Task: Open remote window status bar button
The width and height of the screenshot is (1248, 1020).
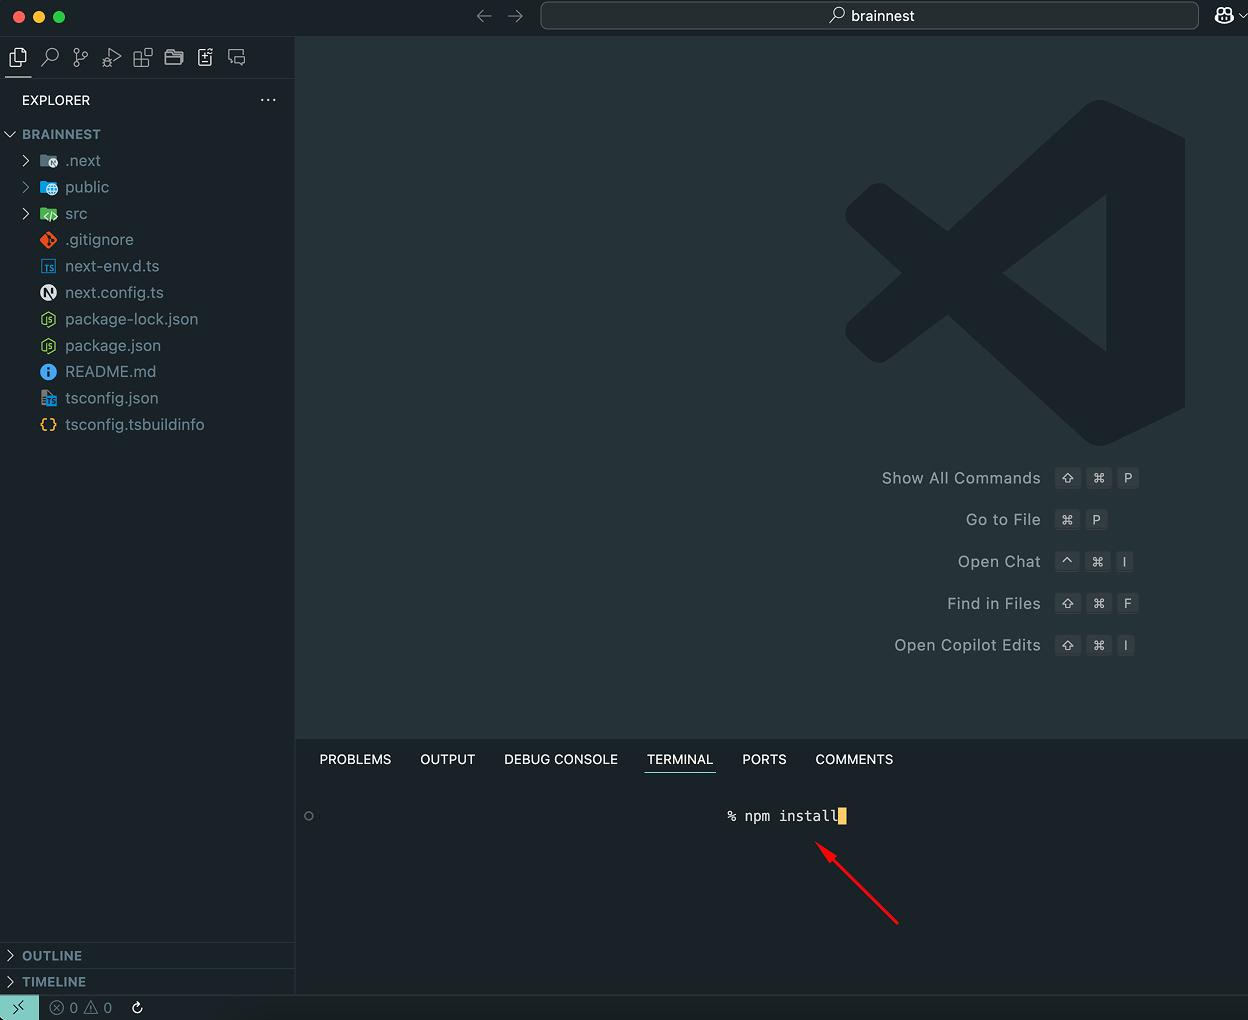Action: pyautogui.click(x=19, y=1008)
